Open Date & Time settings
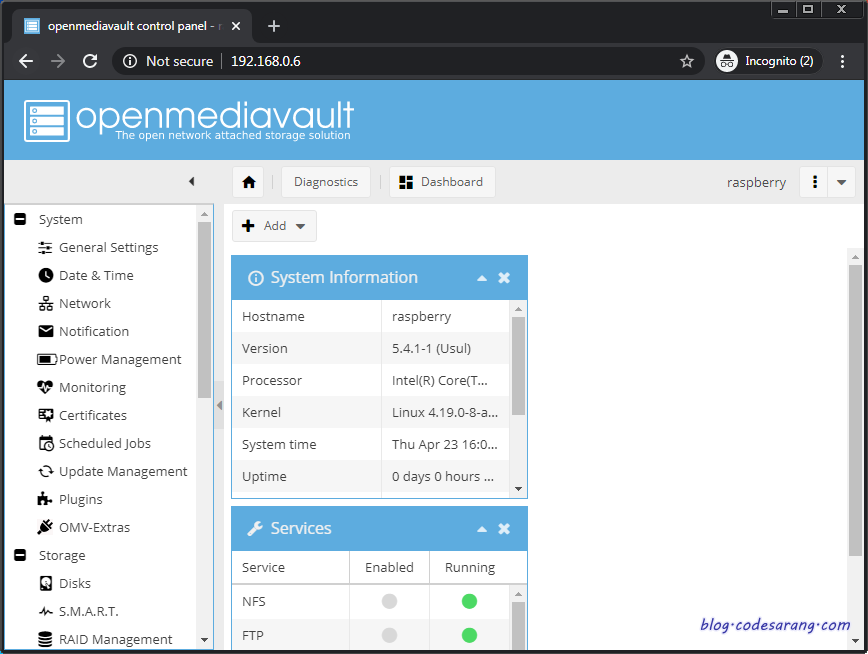 [x=86, y=275]
